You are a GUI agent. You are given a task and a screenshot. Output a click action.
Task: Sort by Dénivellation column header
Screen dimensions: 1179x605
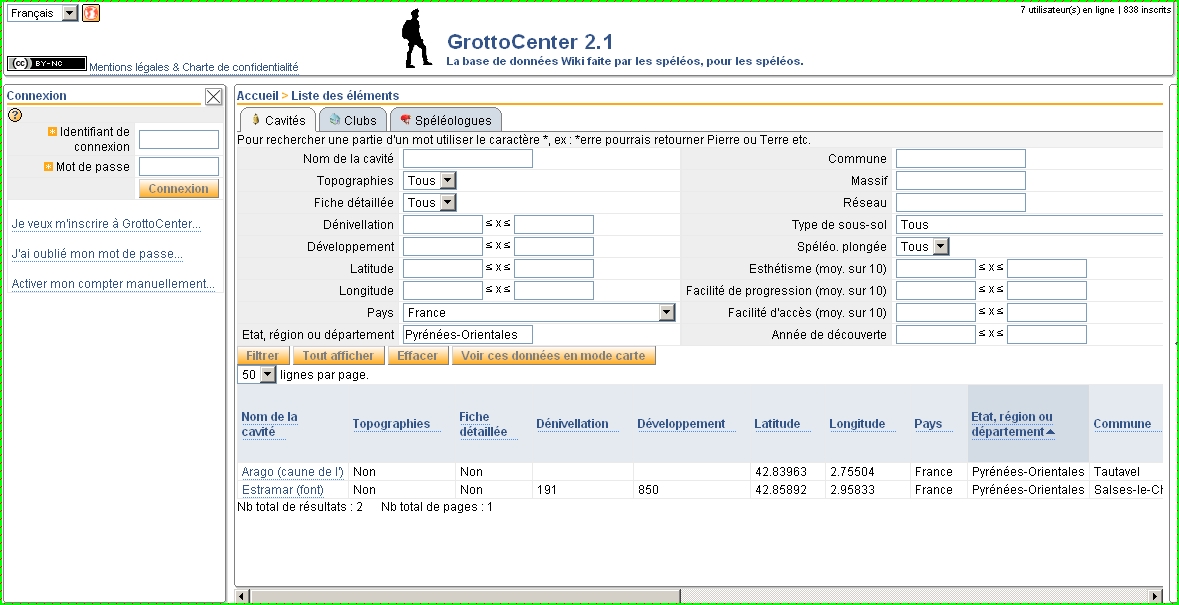[x=572, y=424]
